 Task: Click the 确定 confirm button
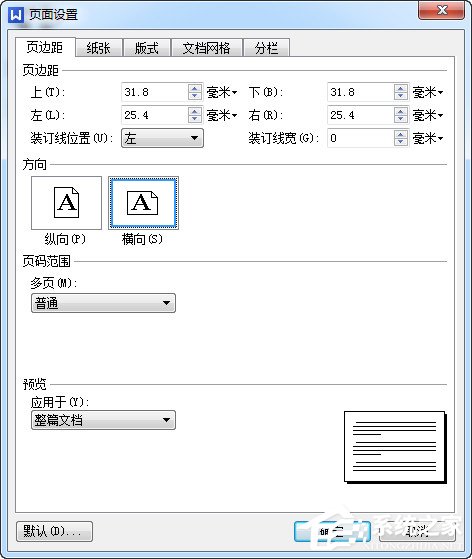click(333, 532)
